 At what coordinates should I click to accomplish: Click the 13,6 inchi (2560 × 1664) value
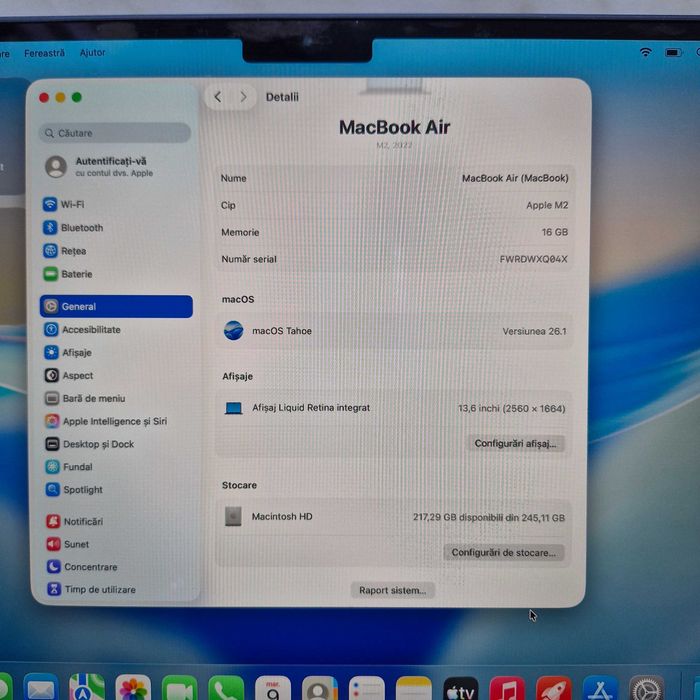(x=512, y=408)
